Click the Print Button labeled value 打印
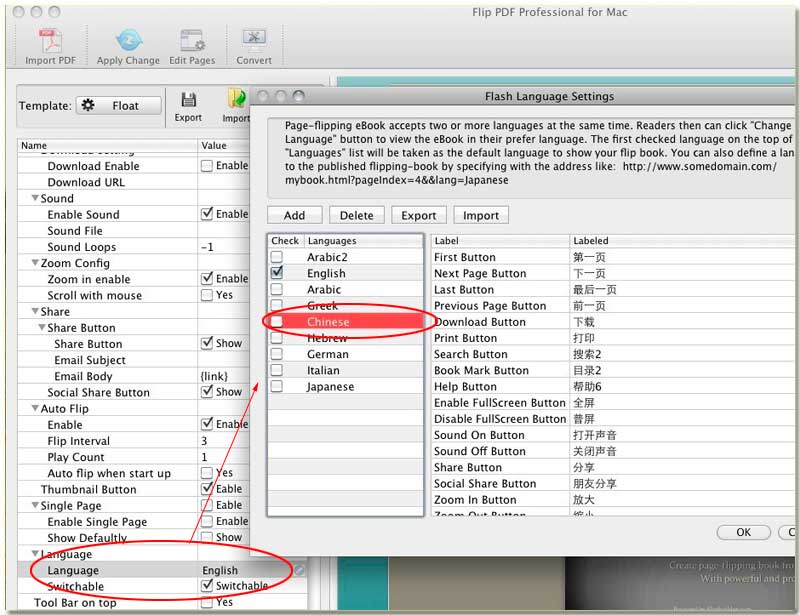Viewport: 800px width, 615px height. click(x=584, y=338)
